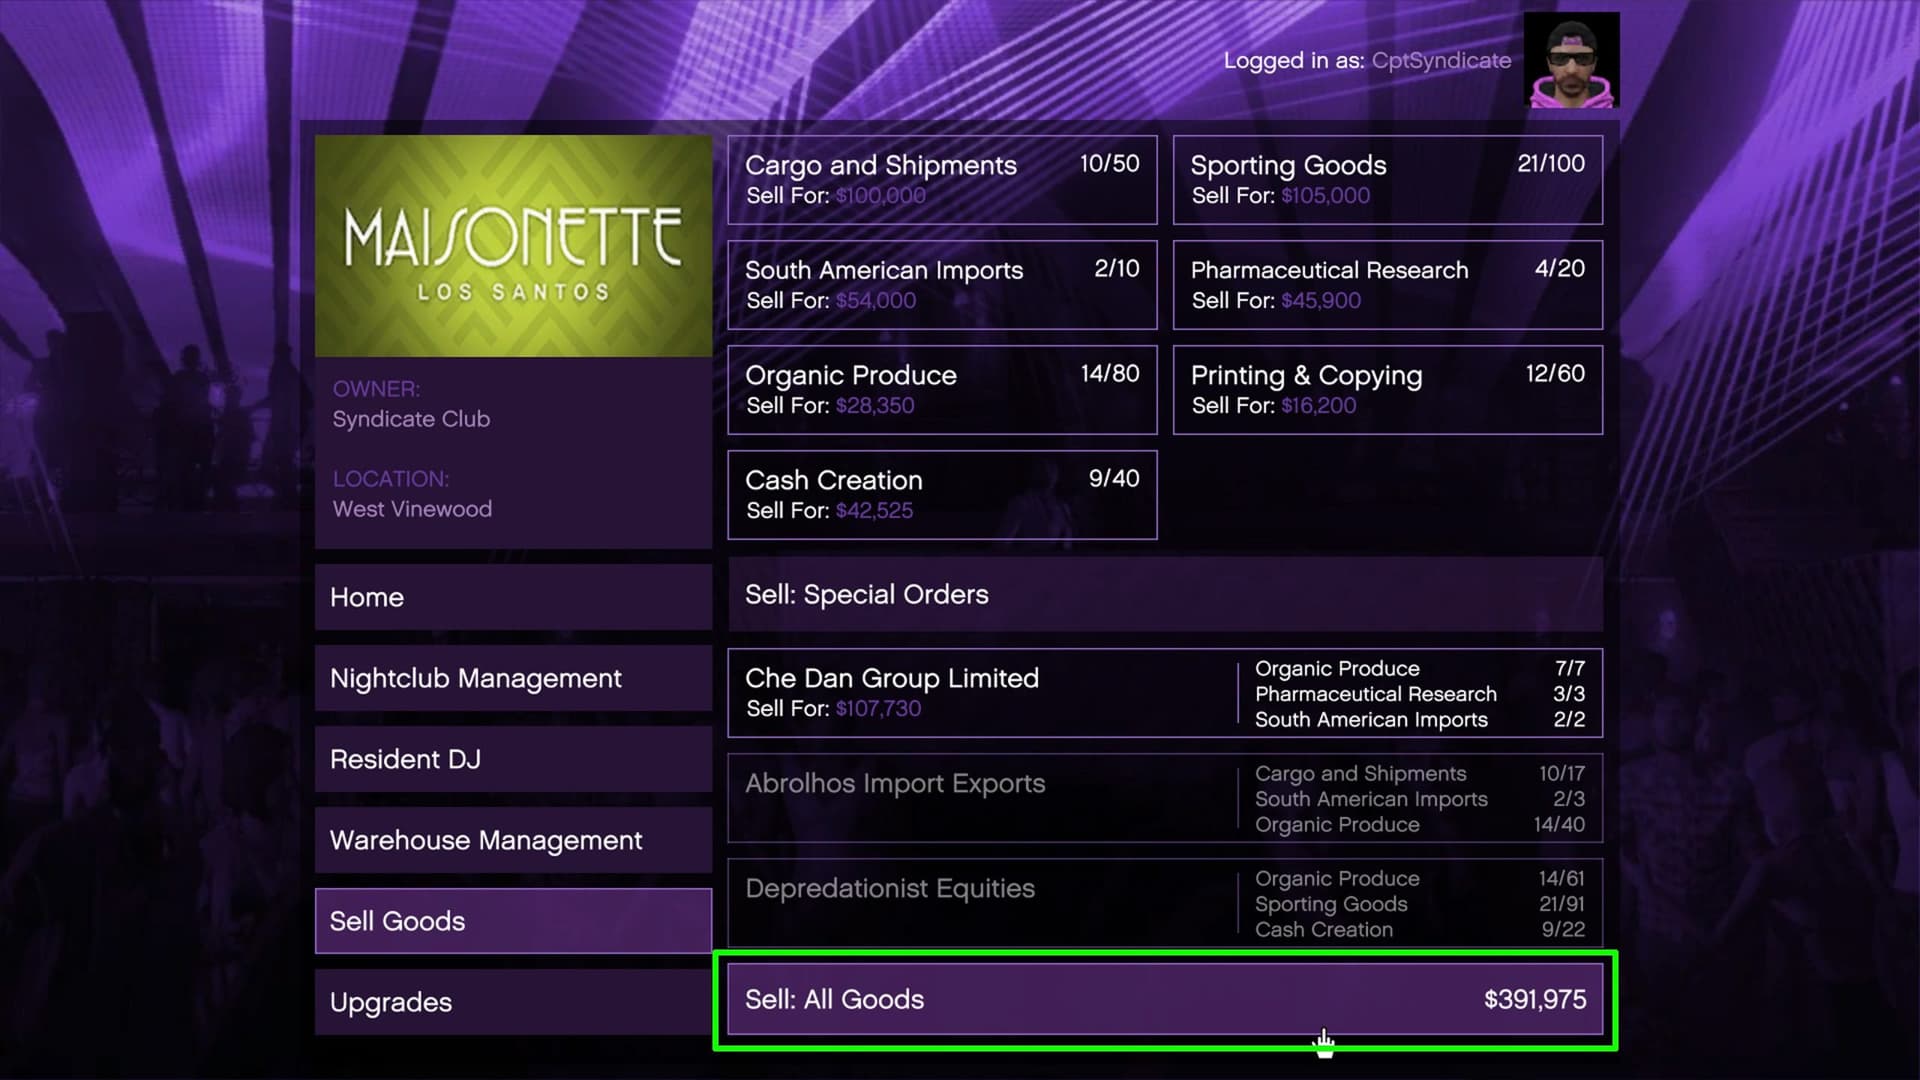Sell Organic Produce stock
Image resolution: width=1920 pixels, height=1080 pixels.
[x=942, y=390]
